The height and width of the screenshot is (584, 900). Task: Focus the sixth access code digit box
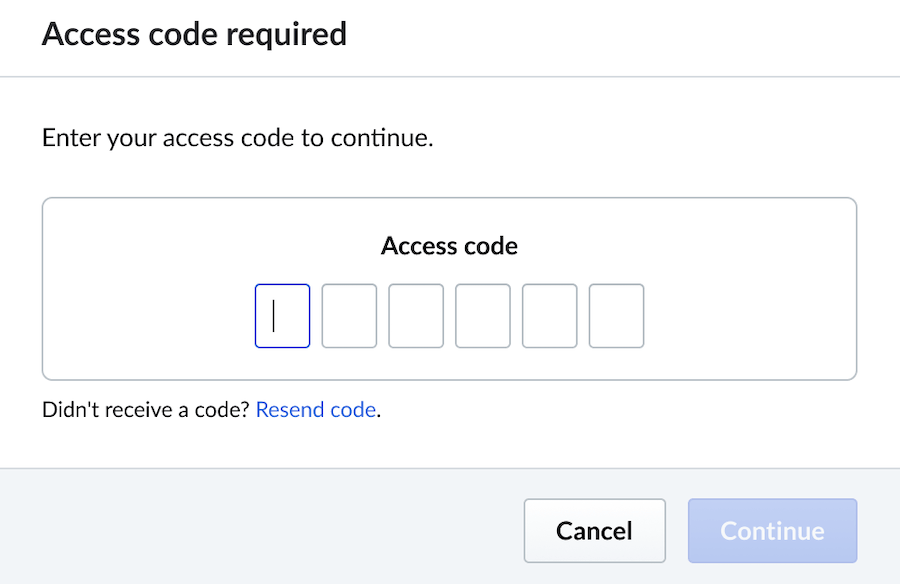click(616, 316)
